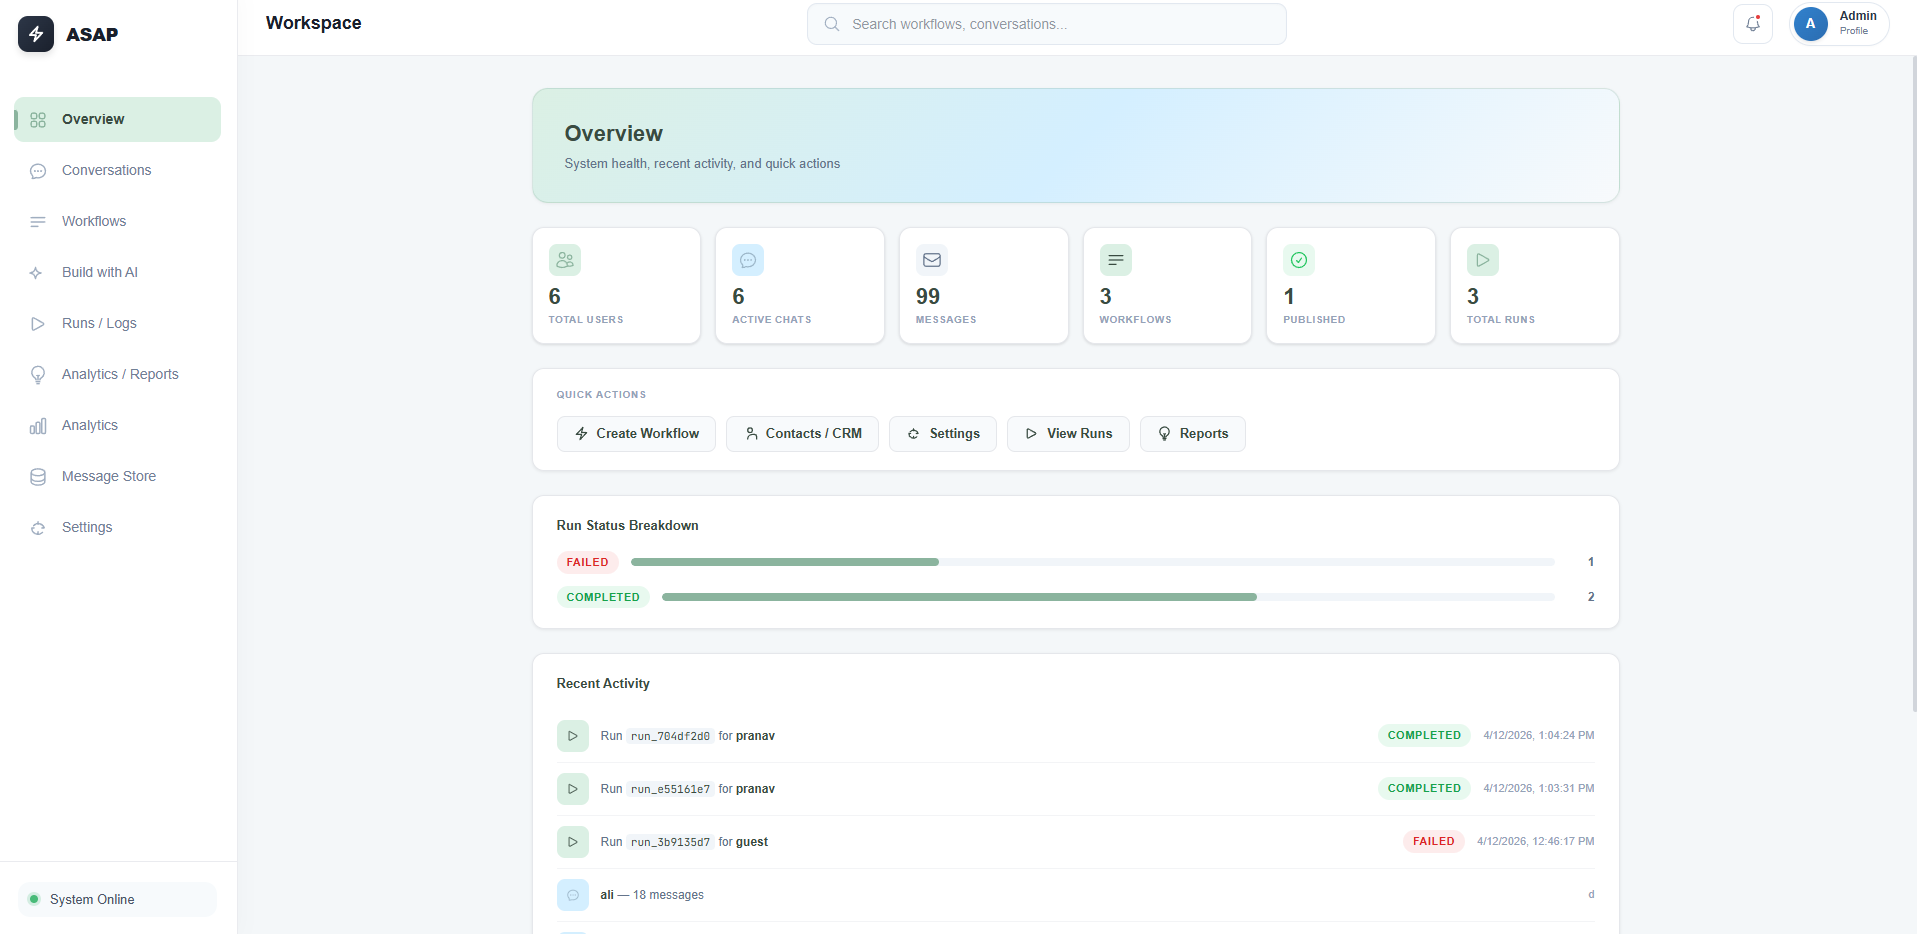
Task: Click the Recent Activity heading
Action: click(x=603, y=684)
